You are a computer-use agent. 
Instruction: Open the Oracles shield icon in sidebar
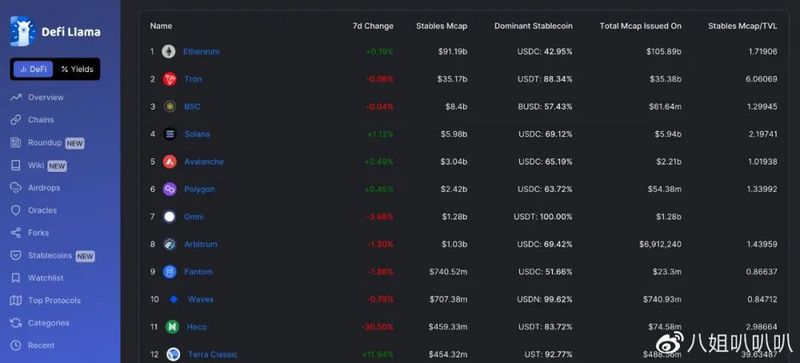pos(16,210)
